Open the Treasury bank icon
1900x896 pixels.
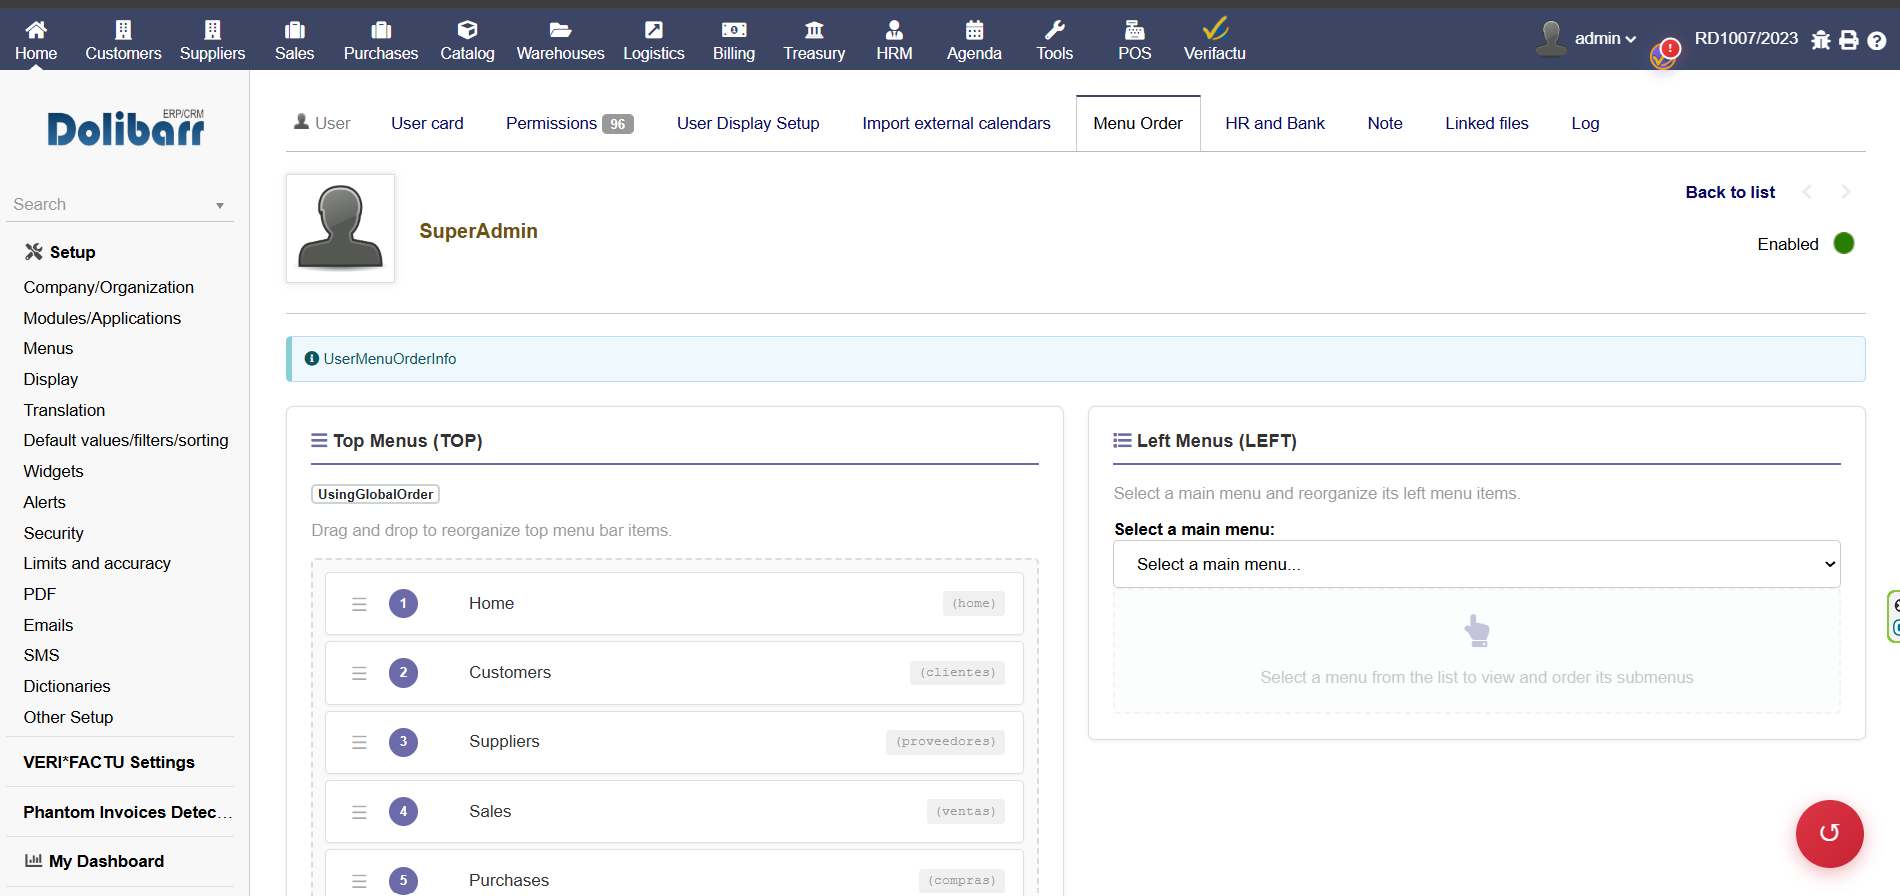click(x=814, y=30)
